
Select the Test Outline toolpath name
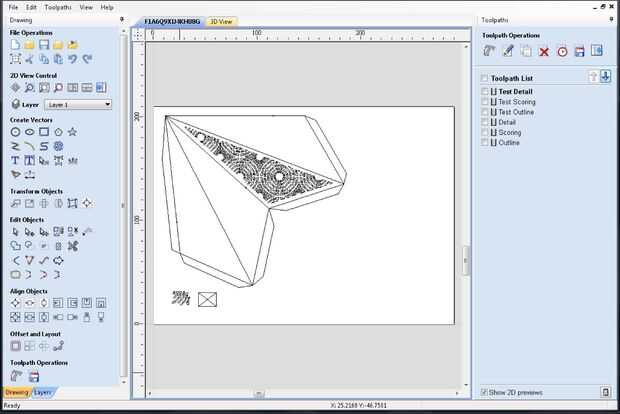516,112
